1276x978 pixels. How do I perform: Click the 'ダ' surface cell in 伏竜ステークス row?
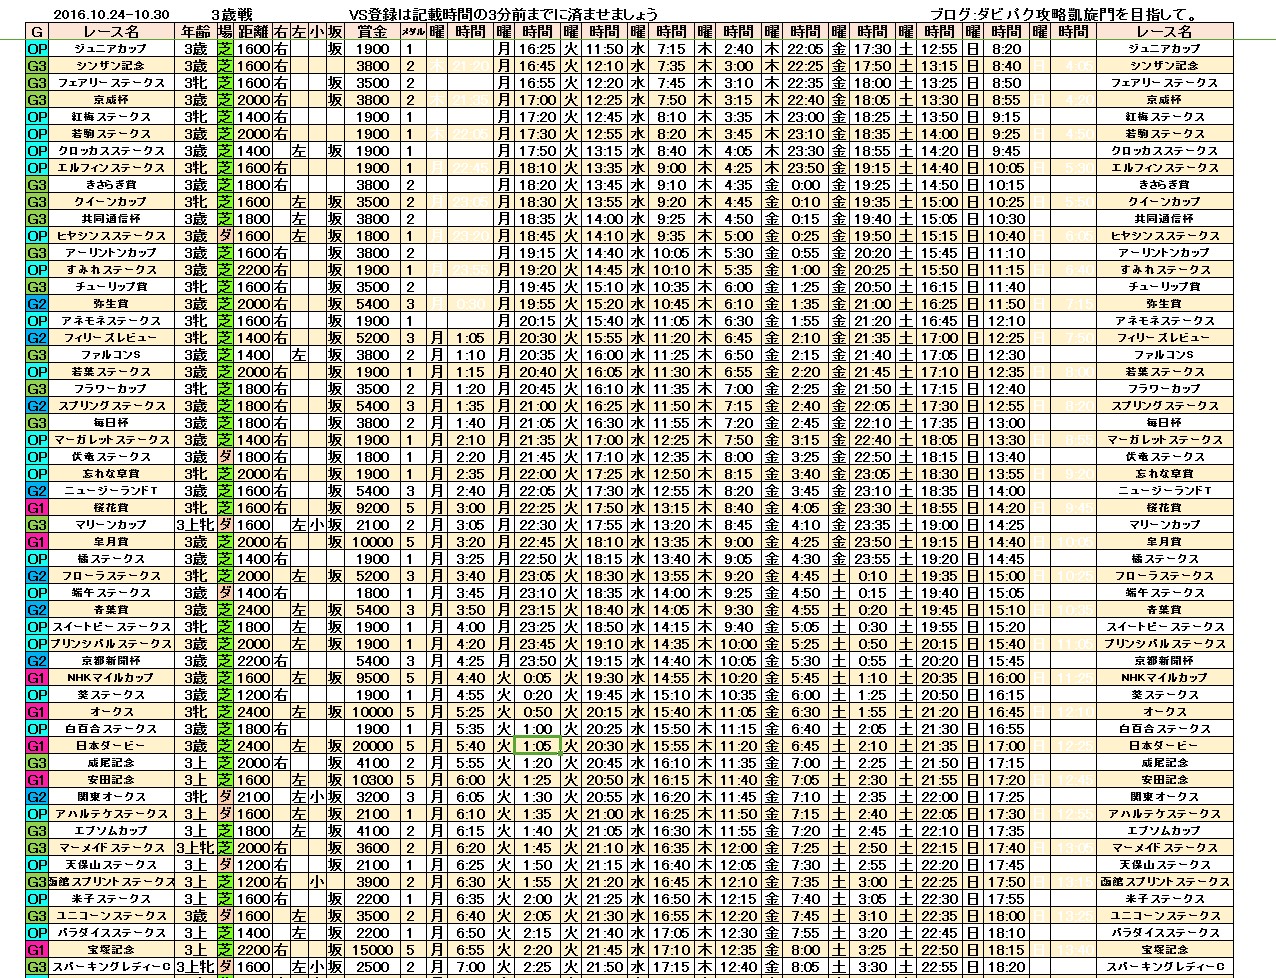point(226,457)
